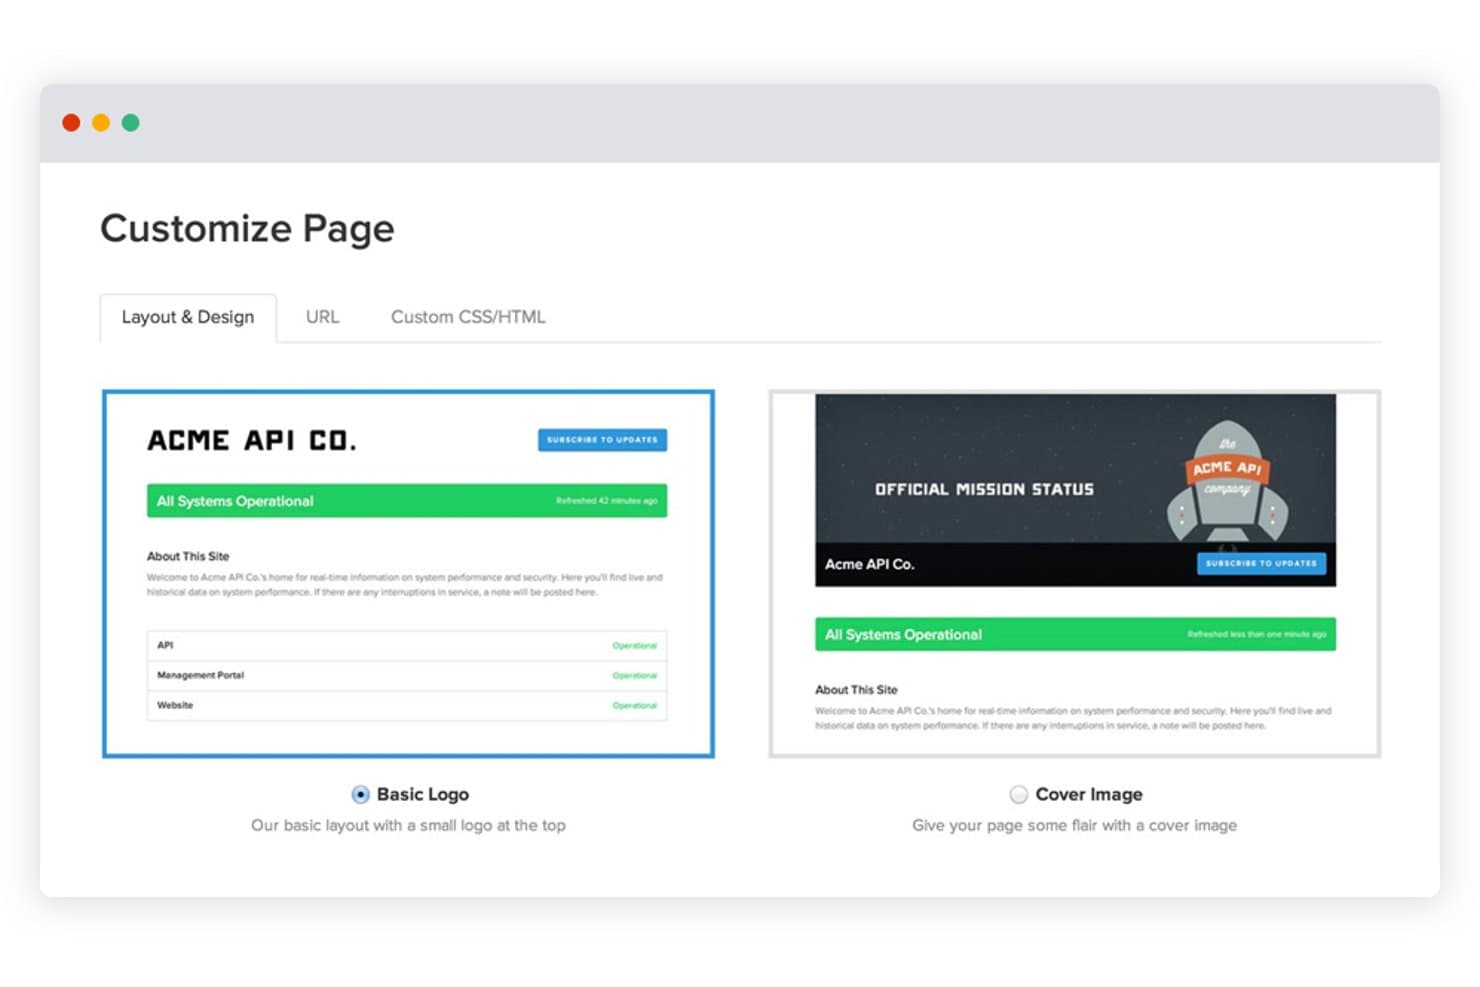Image resolution: width=1480 pixels, height=987 pixels.
Task: Click Subscribe to Updates in Basic Logo preview
Action: (602, 440)
